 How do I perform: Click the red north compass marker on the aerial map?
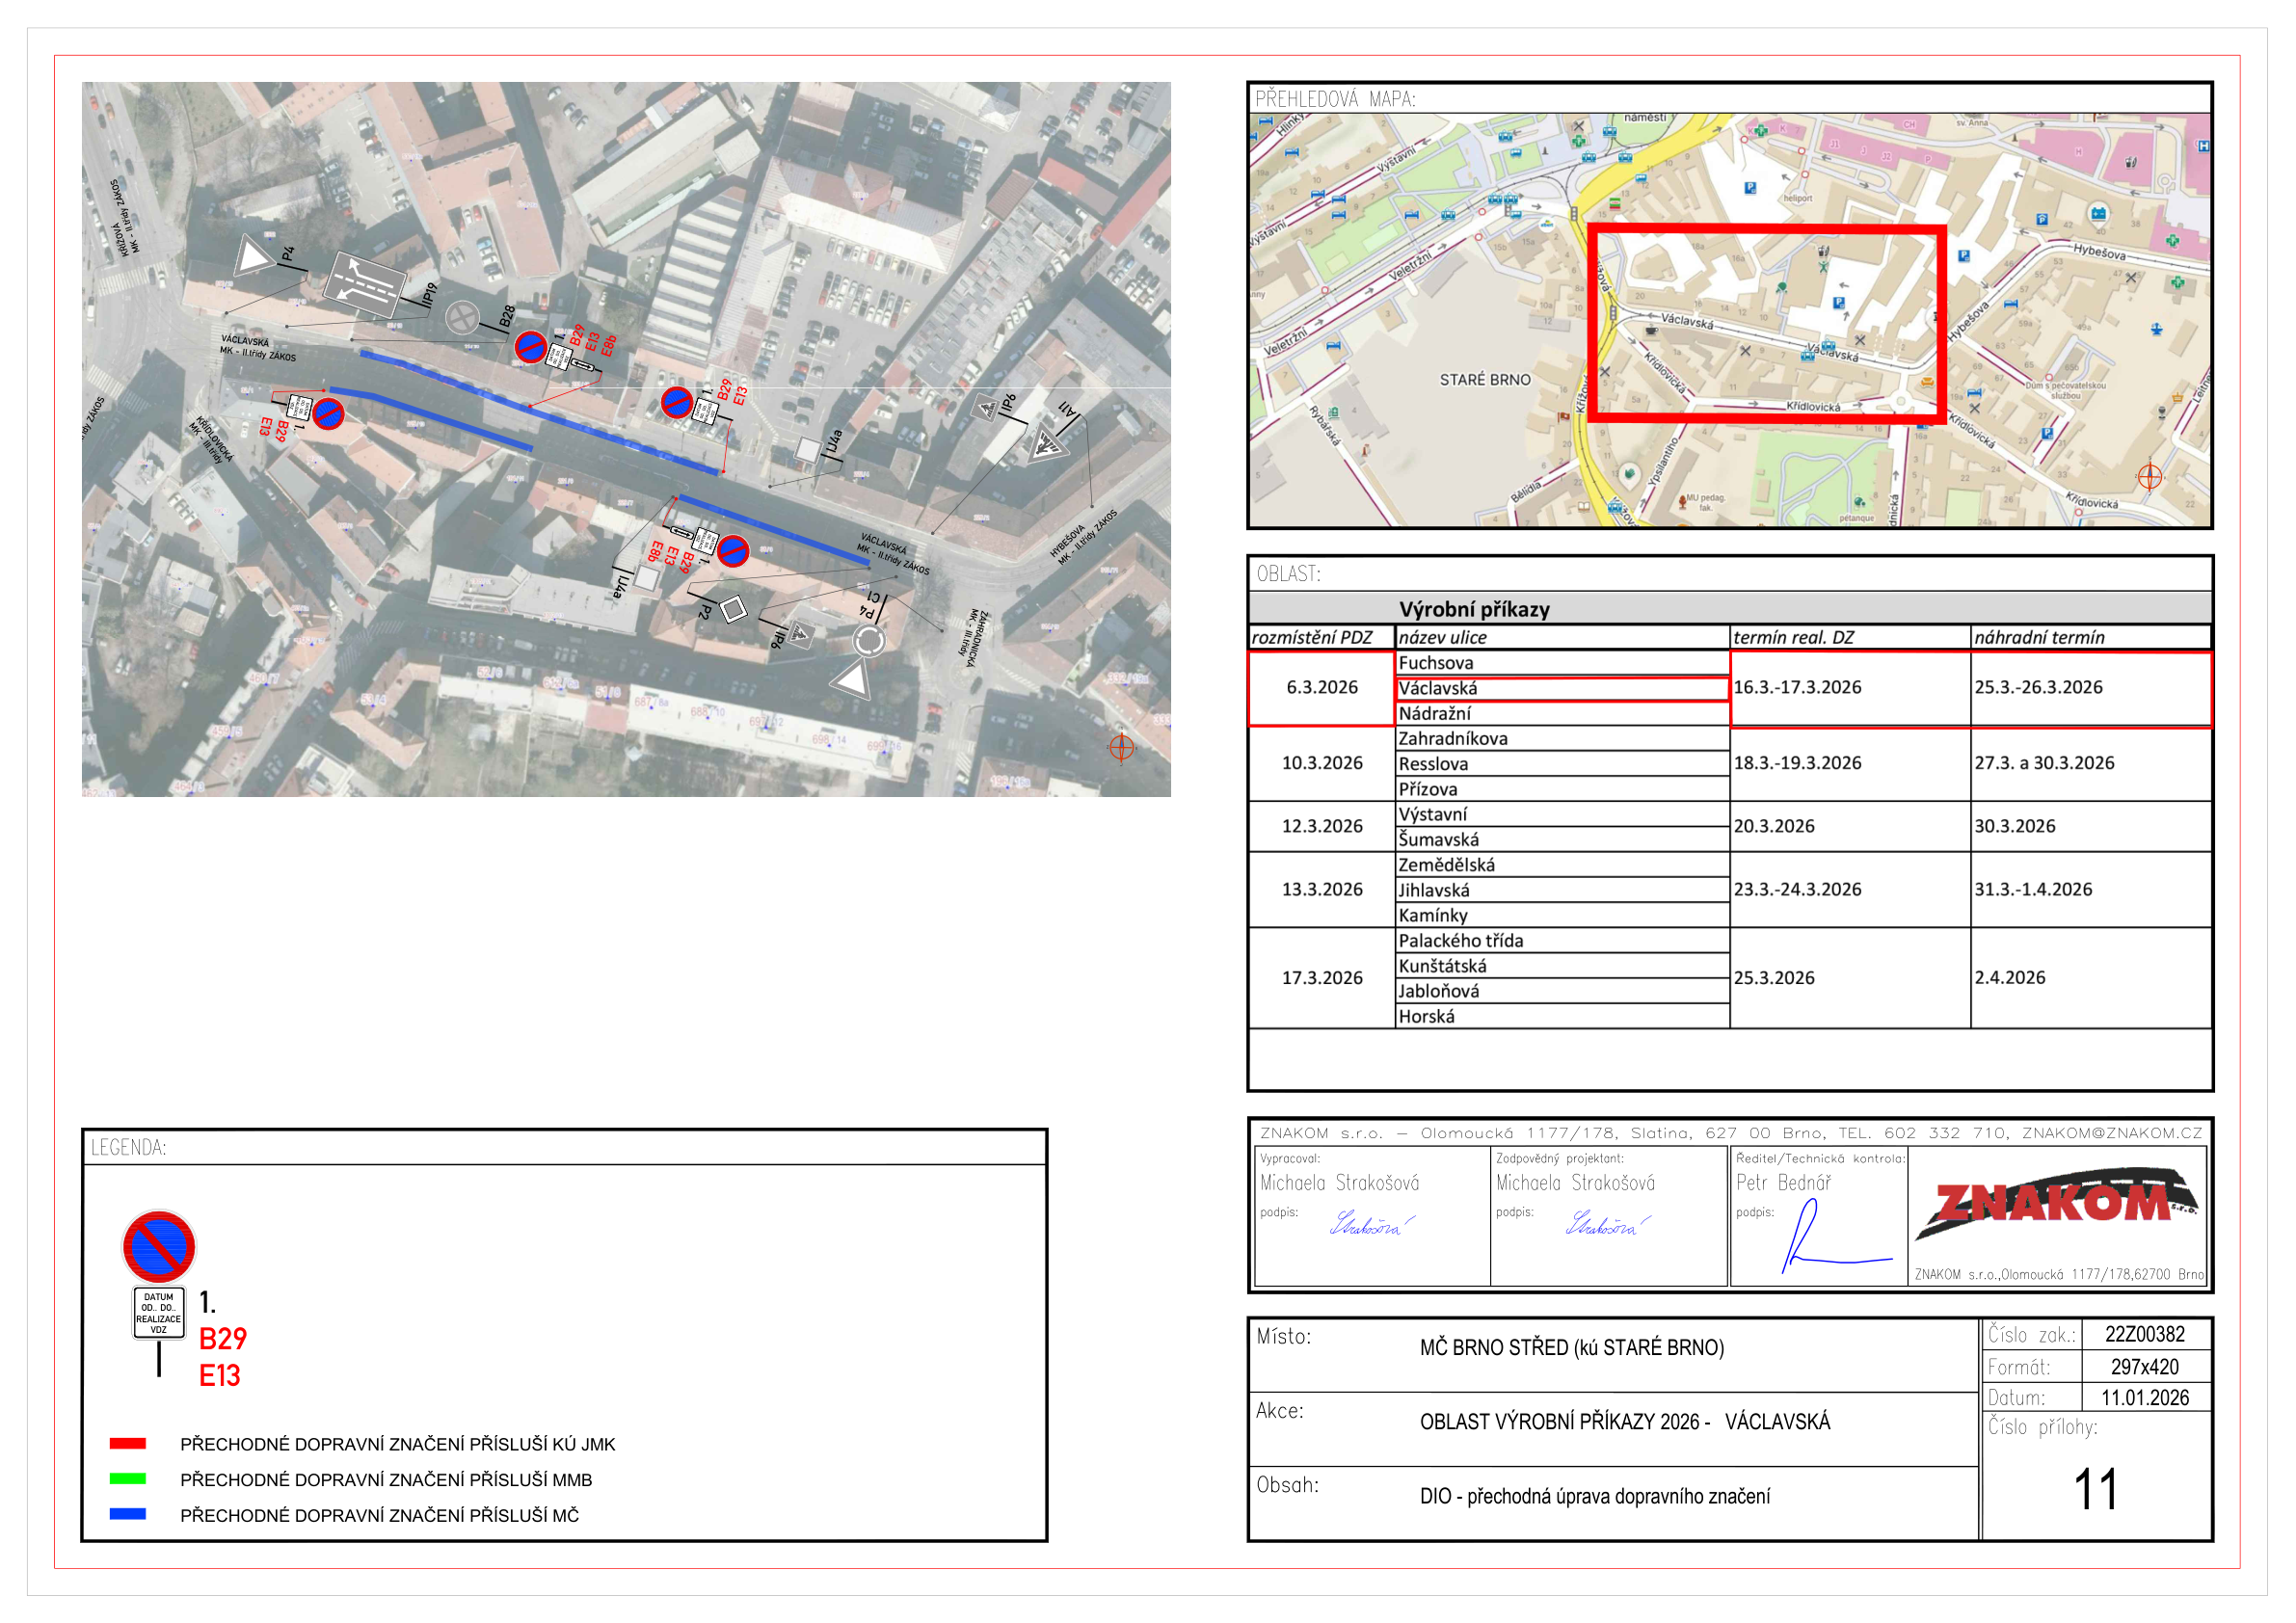(x=1121, y=747)
